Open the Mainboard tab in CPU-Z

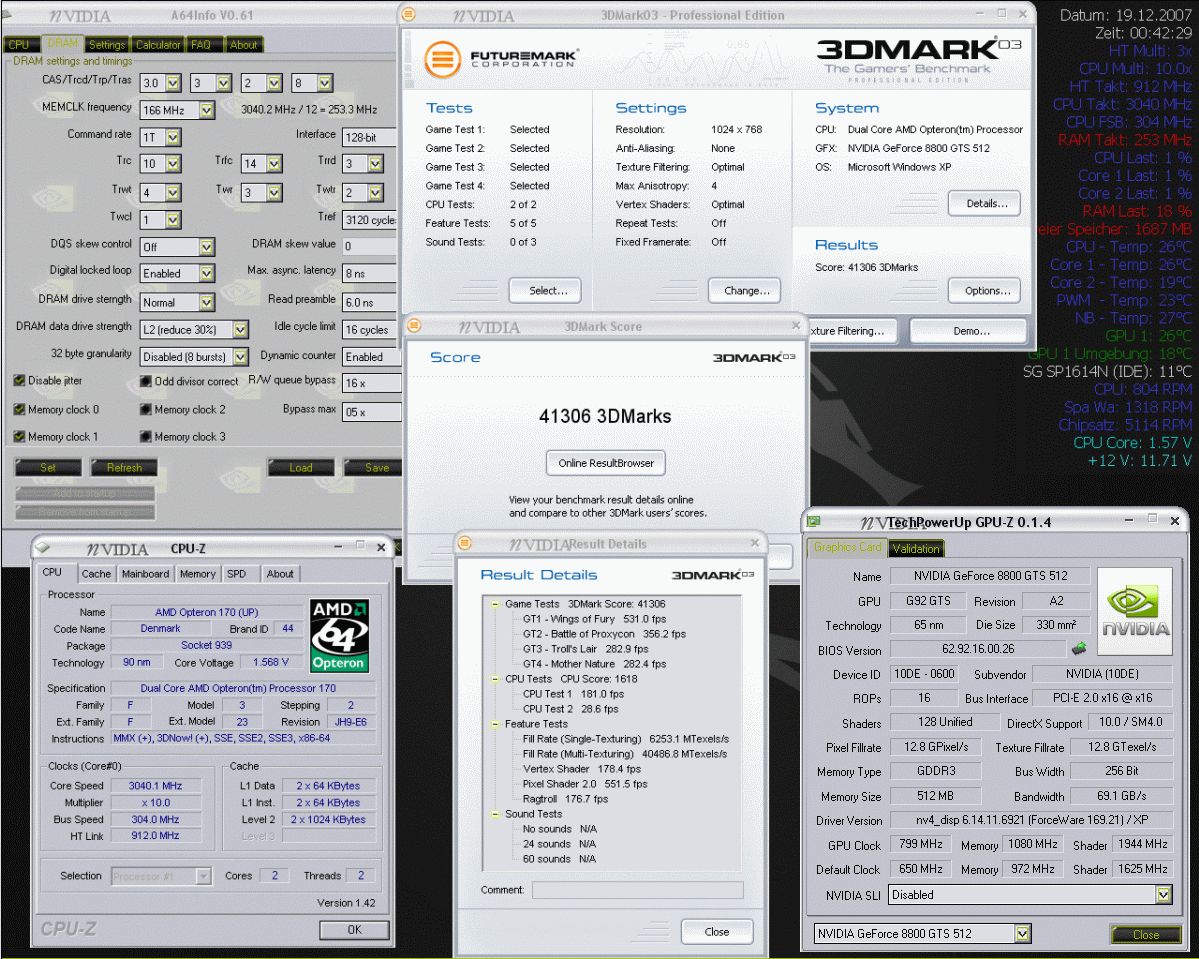(x=145, y=574)
